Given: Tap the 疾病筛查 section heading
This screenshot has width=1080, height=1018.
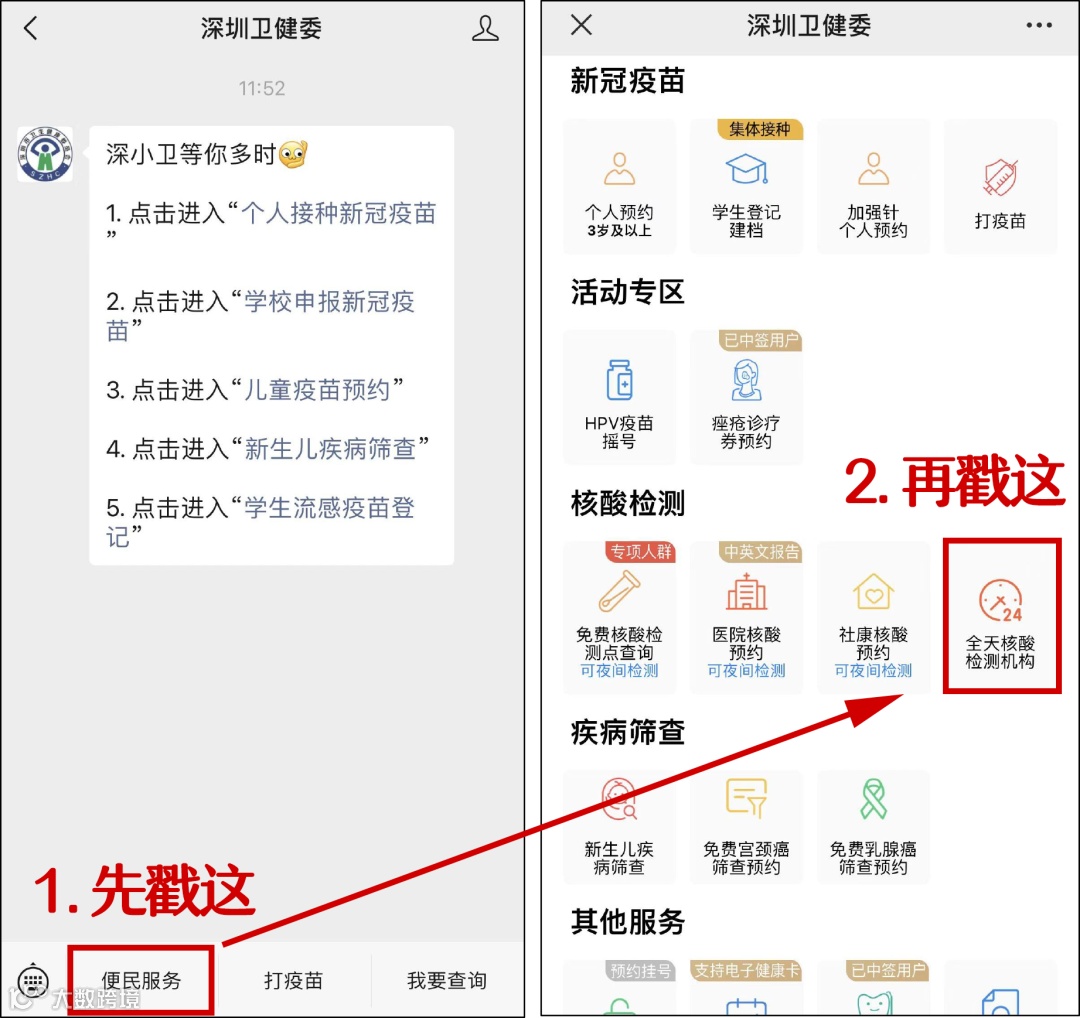Looking at the screenshot, I should click(627, 732).
